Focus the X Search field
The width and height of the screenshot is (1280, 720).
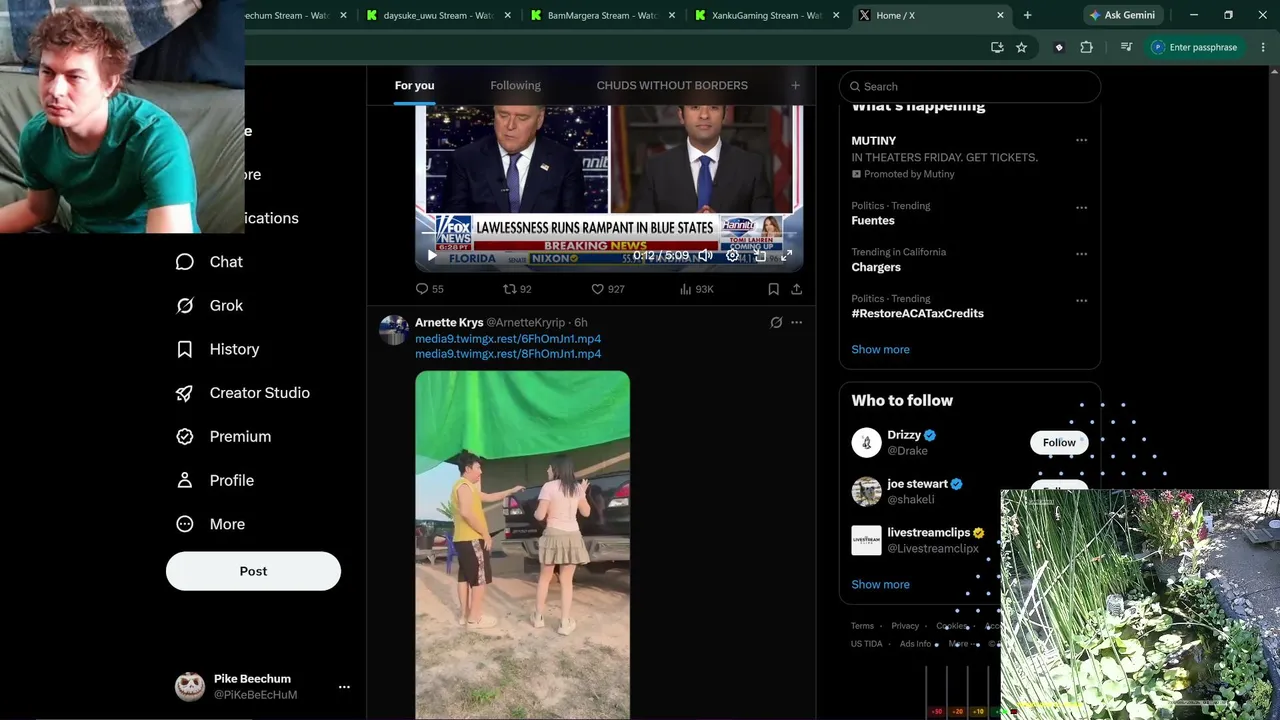coord(970,87)
